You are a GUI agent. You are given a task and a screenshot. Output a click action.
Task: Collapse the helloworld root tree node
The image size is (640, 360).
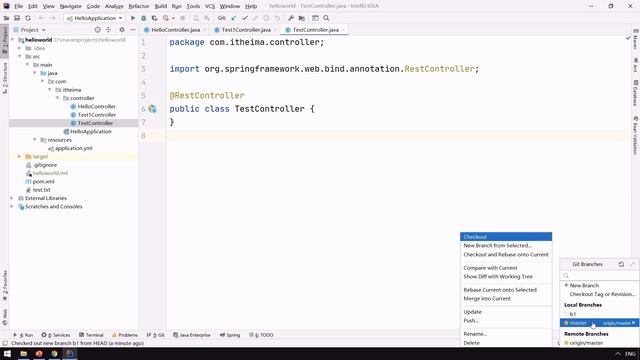tap(12, 40)
